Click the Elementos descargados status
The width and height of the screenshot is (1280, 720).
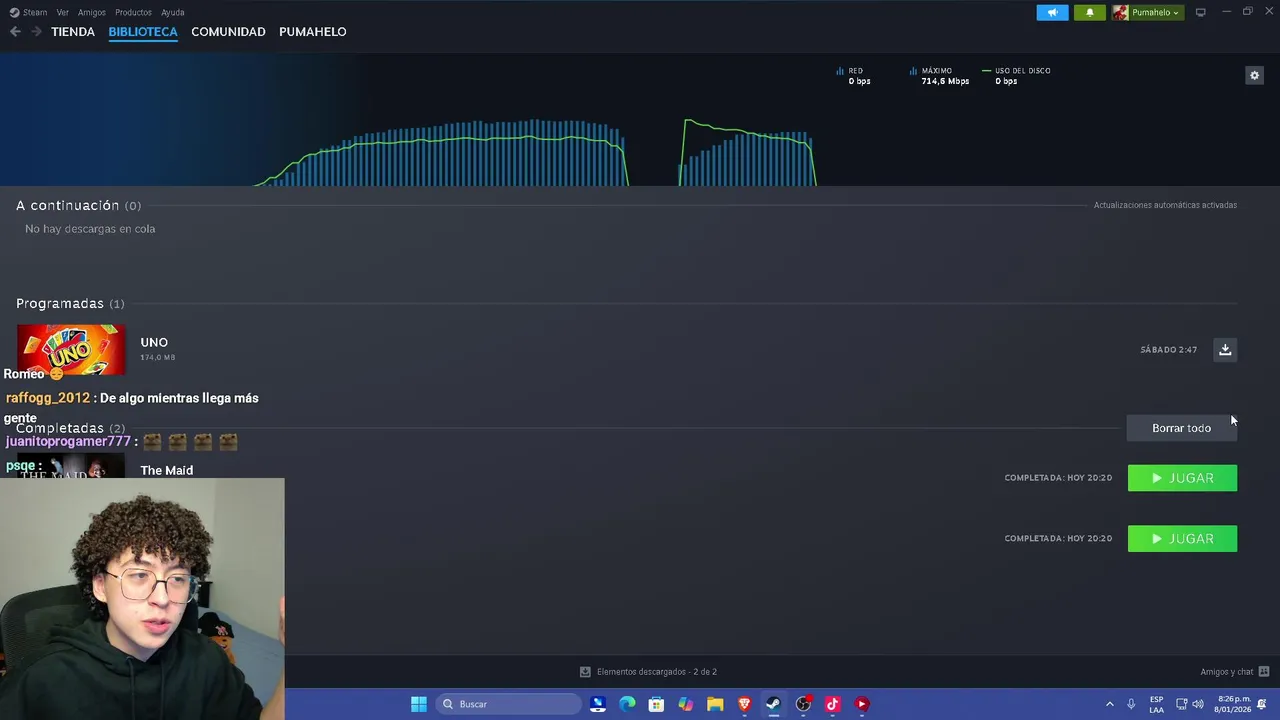pos(648,672)
